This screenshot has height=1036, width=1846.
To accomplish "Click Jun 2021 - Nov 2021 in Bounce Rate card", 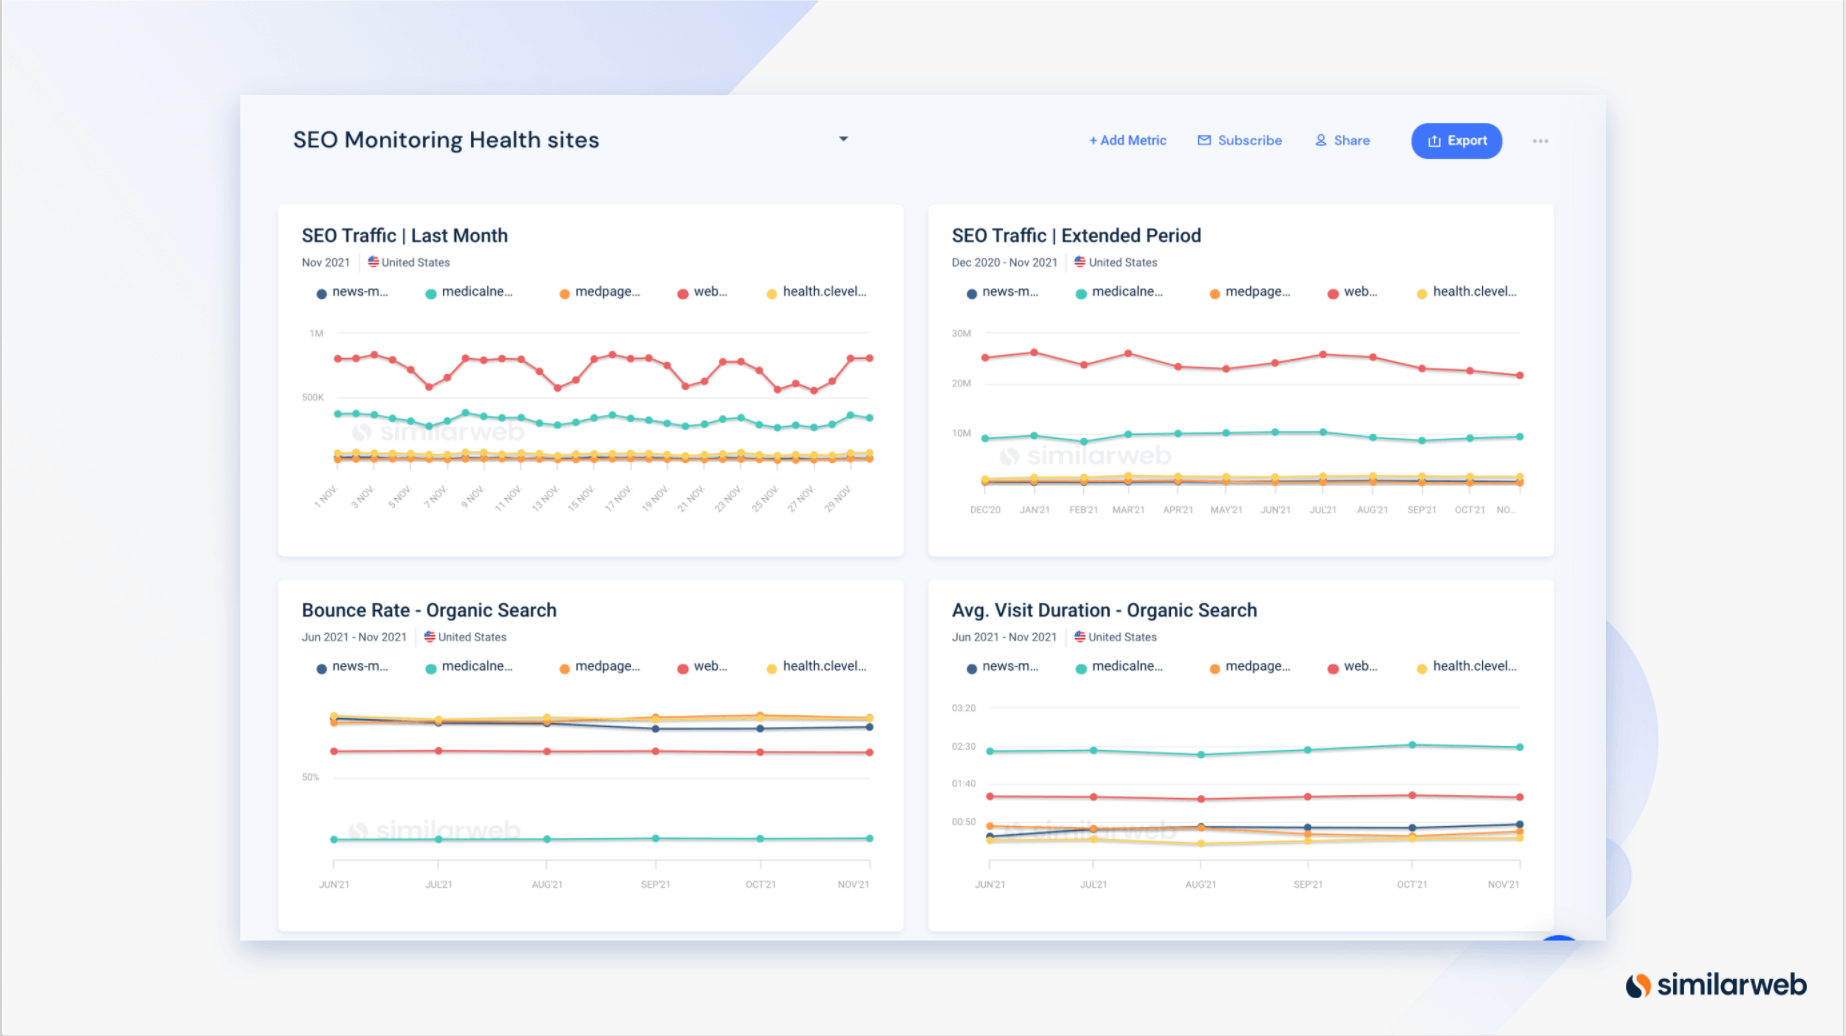I will [354, 638].
